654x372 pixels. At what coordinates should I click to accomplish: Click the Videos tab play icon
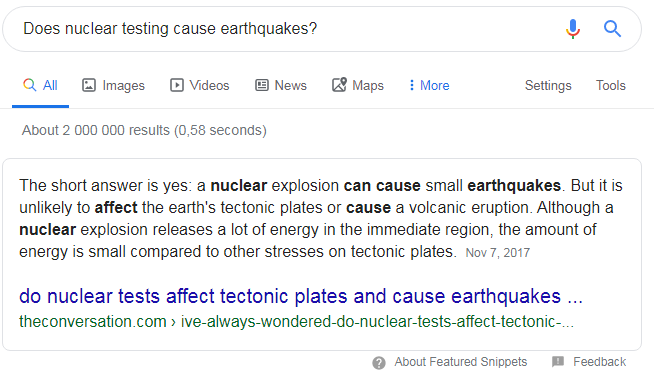tap(176, 85)
